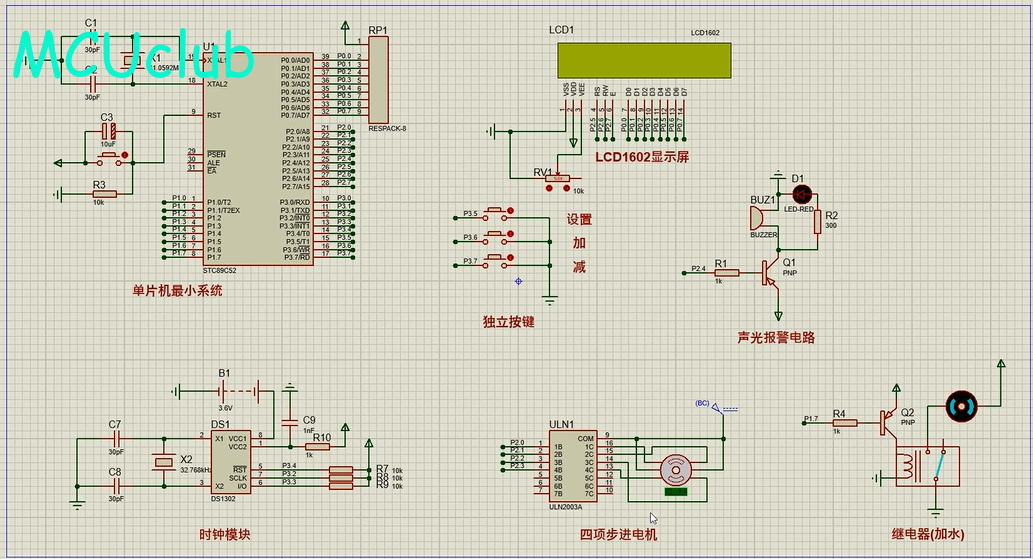1033x559 pixels.
Task: Select the RP1 RESPACK-8 resistor pack
Action: [378, 80]
